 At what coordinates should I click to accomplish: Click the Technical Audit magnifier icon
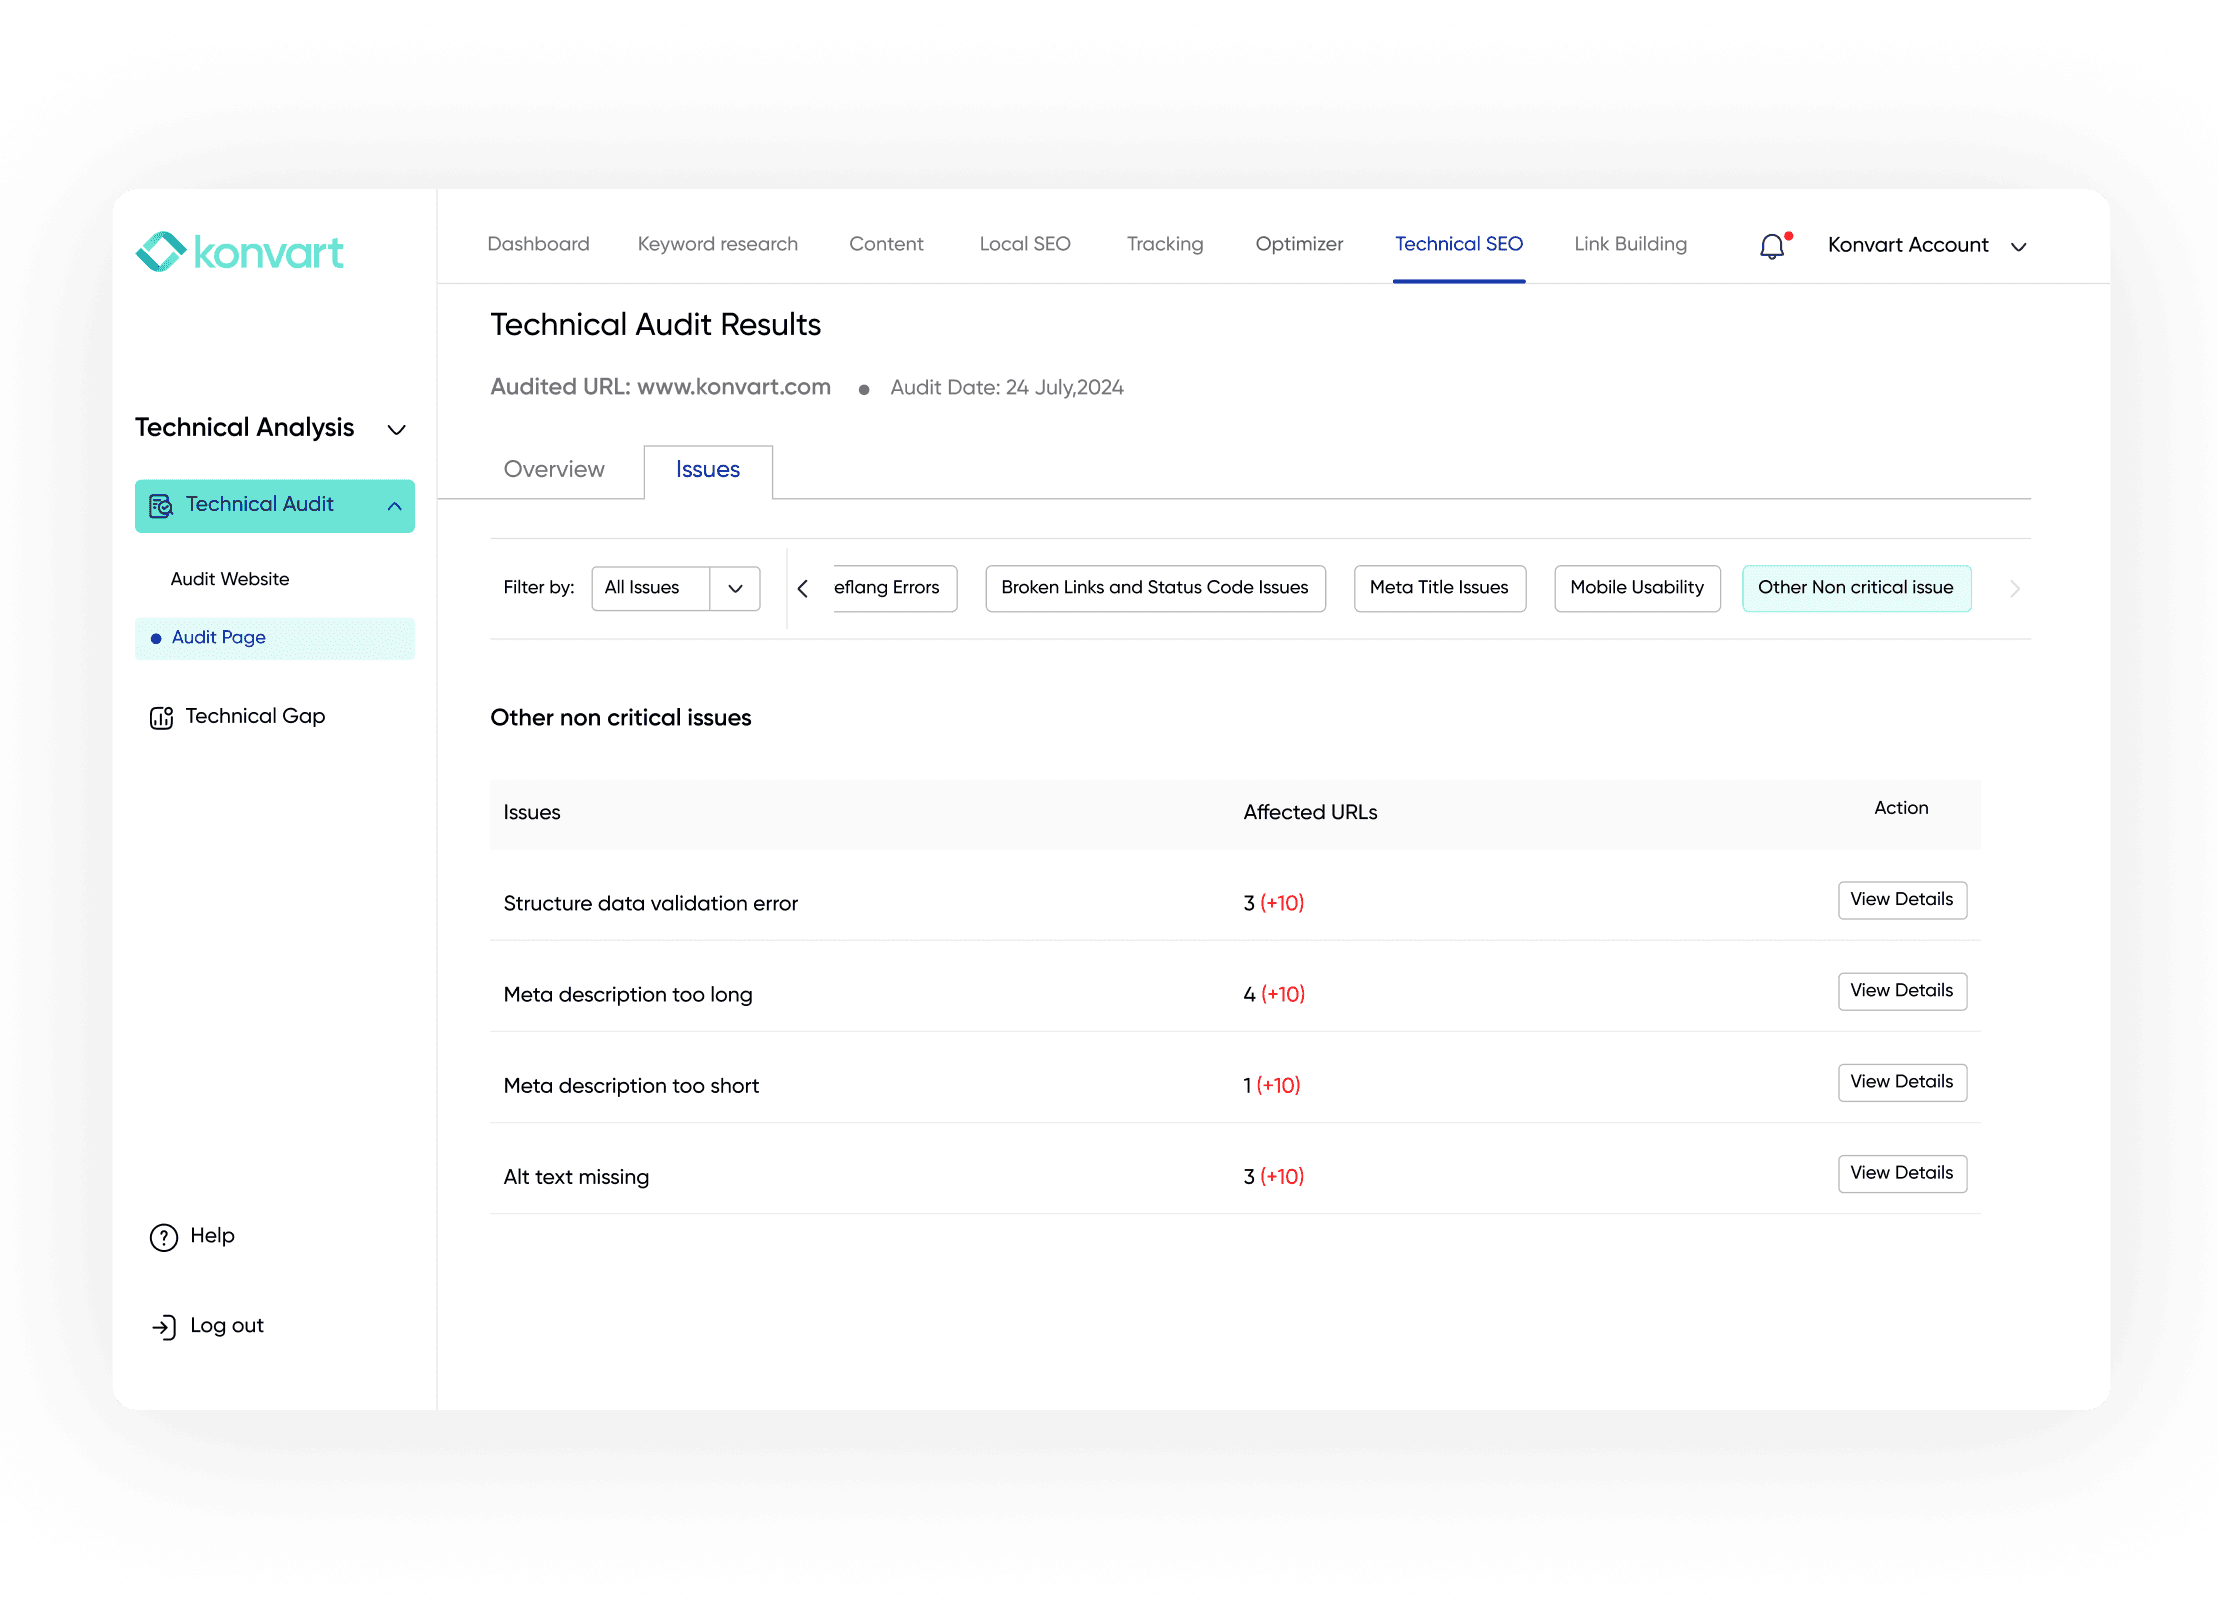[161, 506]
